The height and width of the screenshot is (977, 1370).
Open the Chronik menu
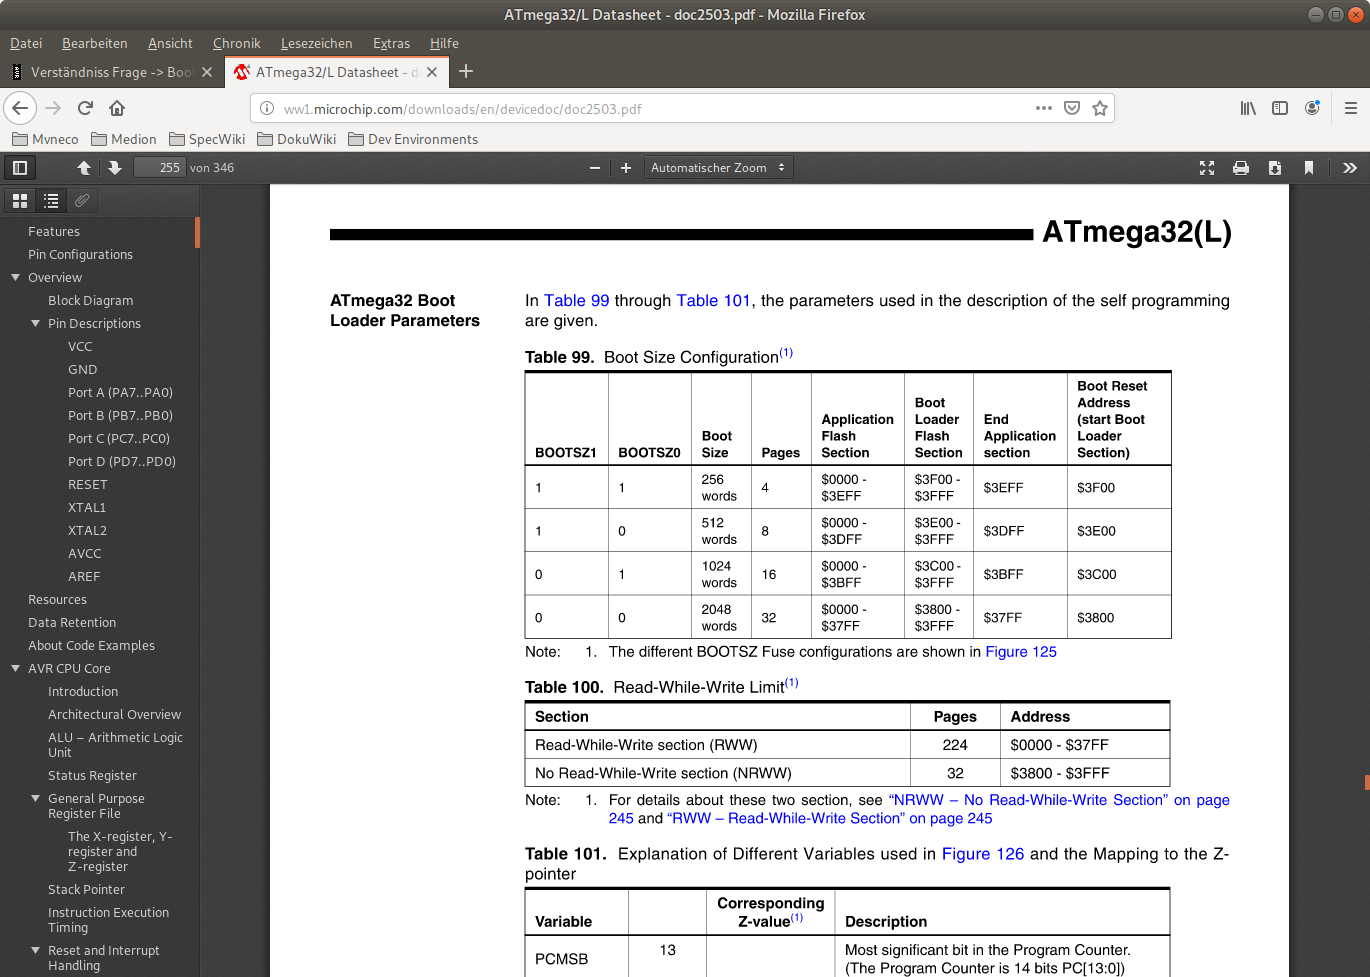237,43
